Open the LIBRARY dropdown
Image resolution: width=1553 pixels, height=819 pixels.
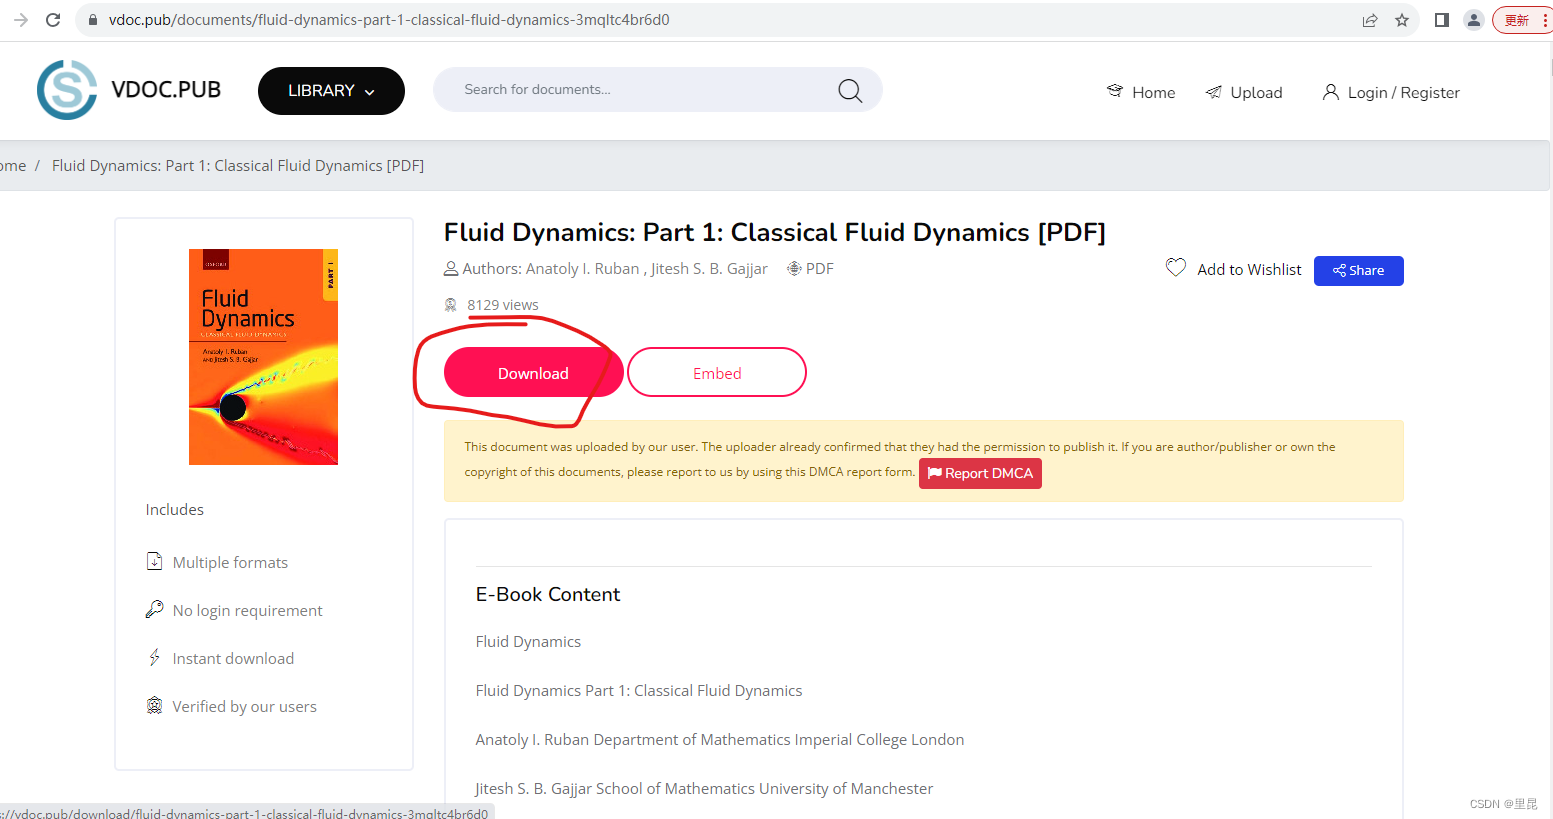[x=331, y=91]
